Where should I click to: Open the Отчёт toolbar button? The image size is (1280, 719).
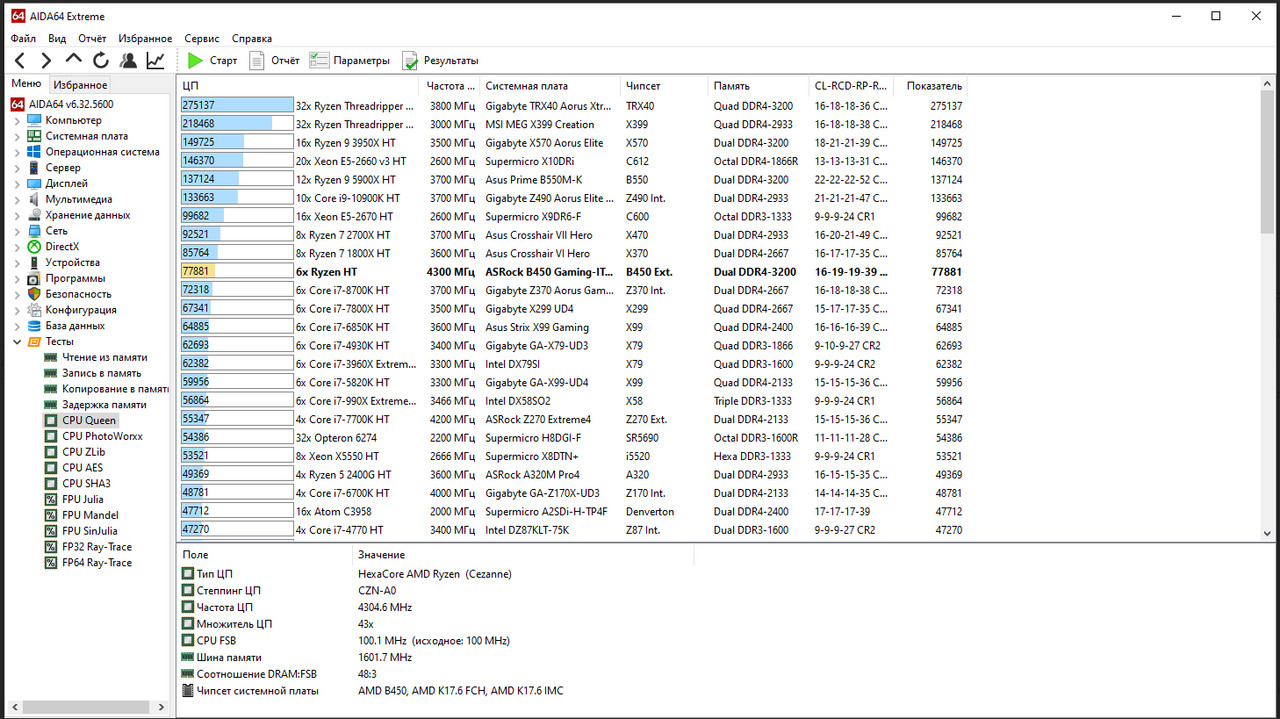pos(274,61)
